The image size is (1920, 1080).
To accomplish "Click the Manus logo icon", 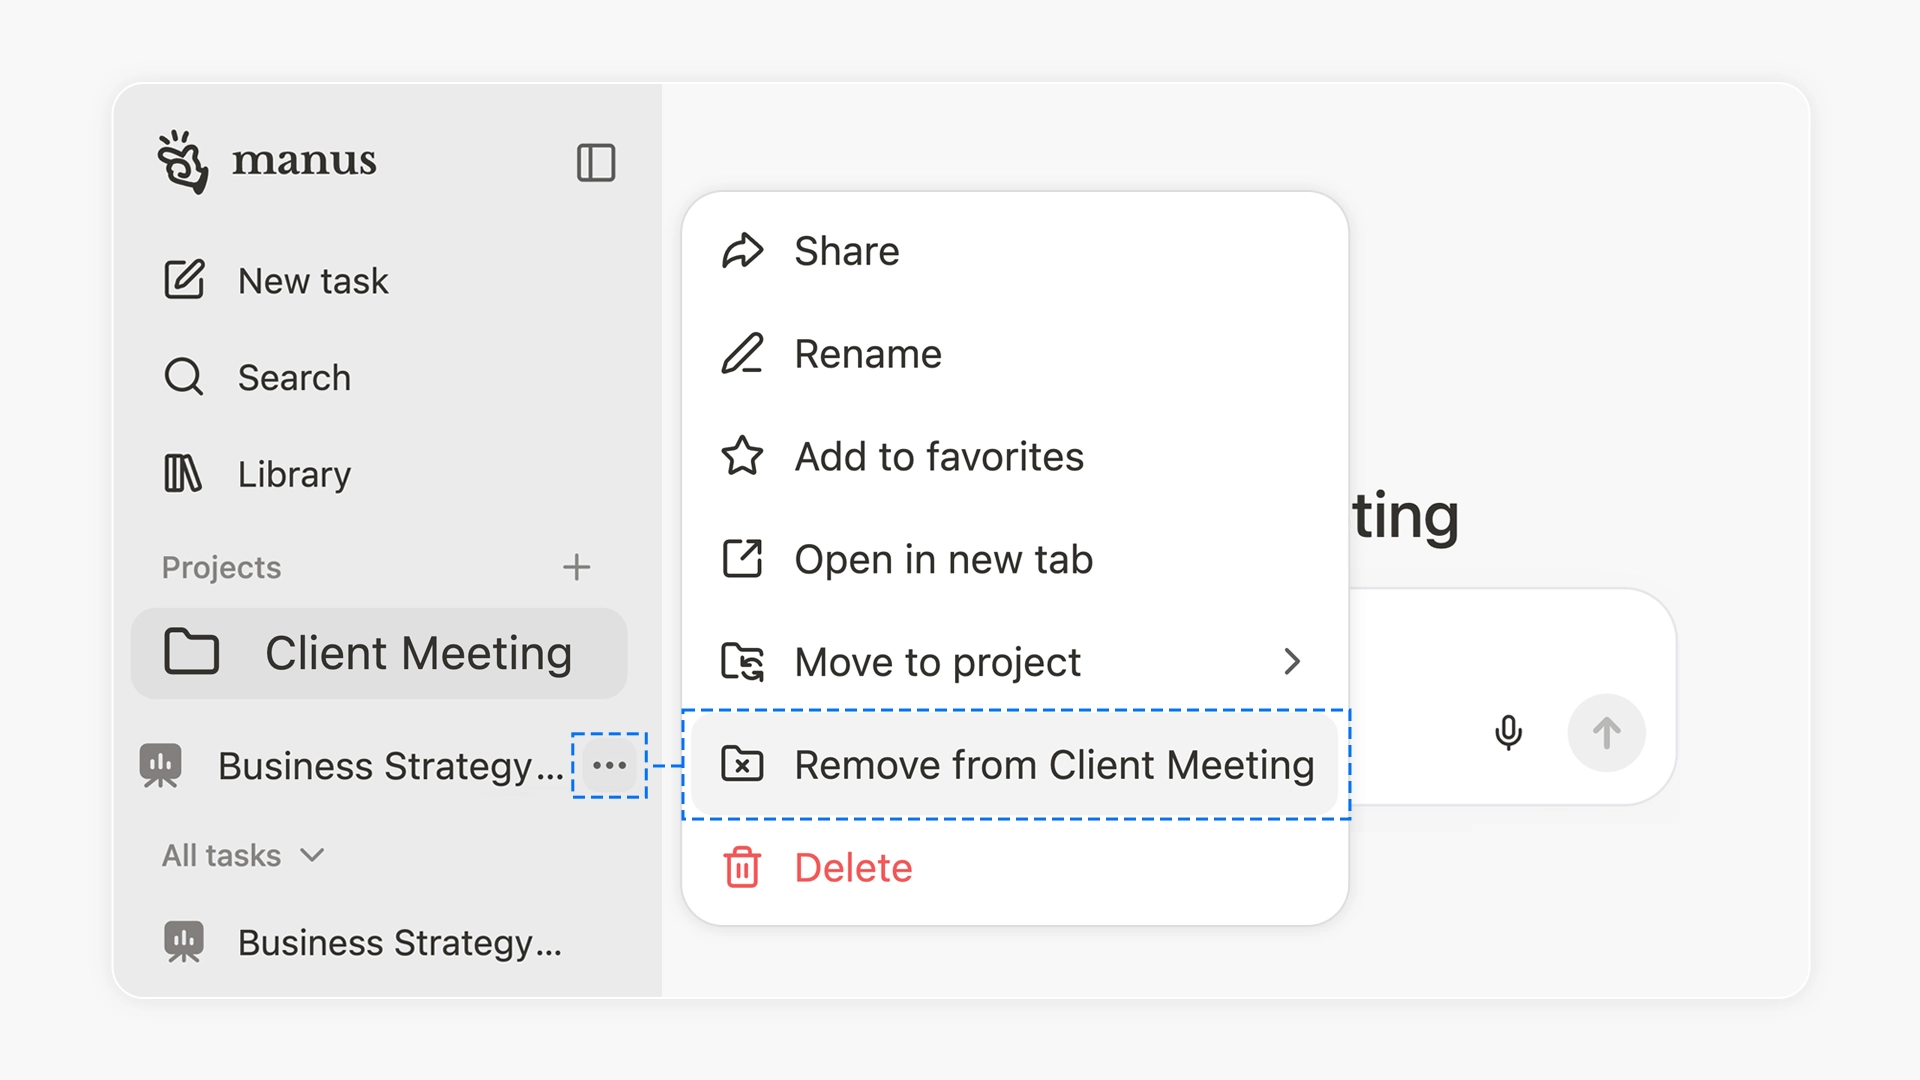I will click(183, 161).
